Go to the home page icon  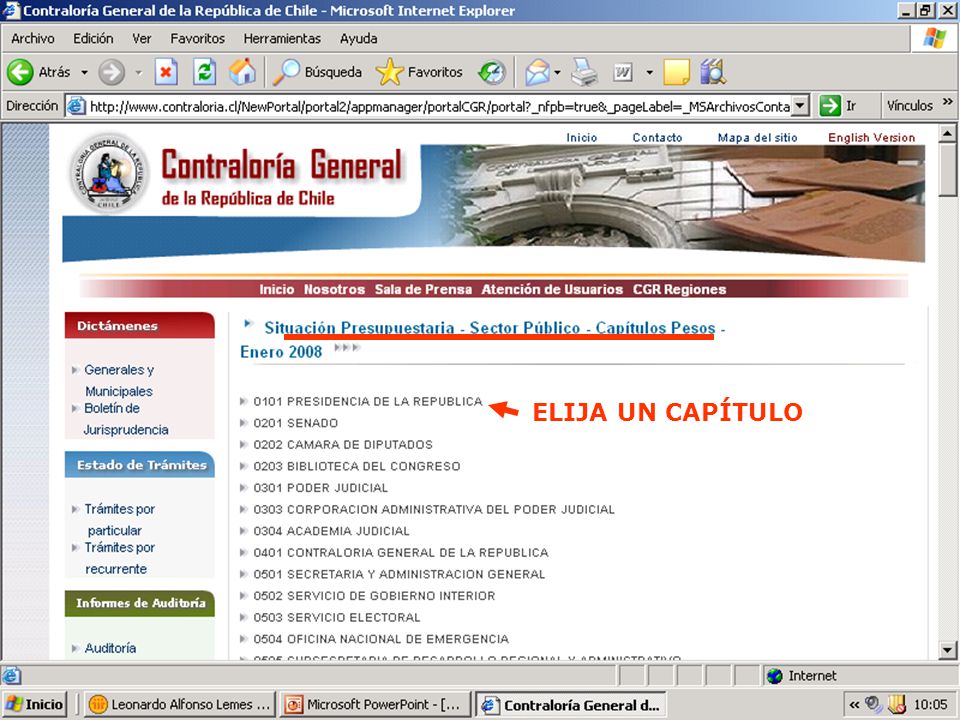click(x=242, y=72)
